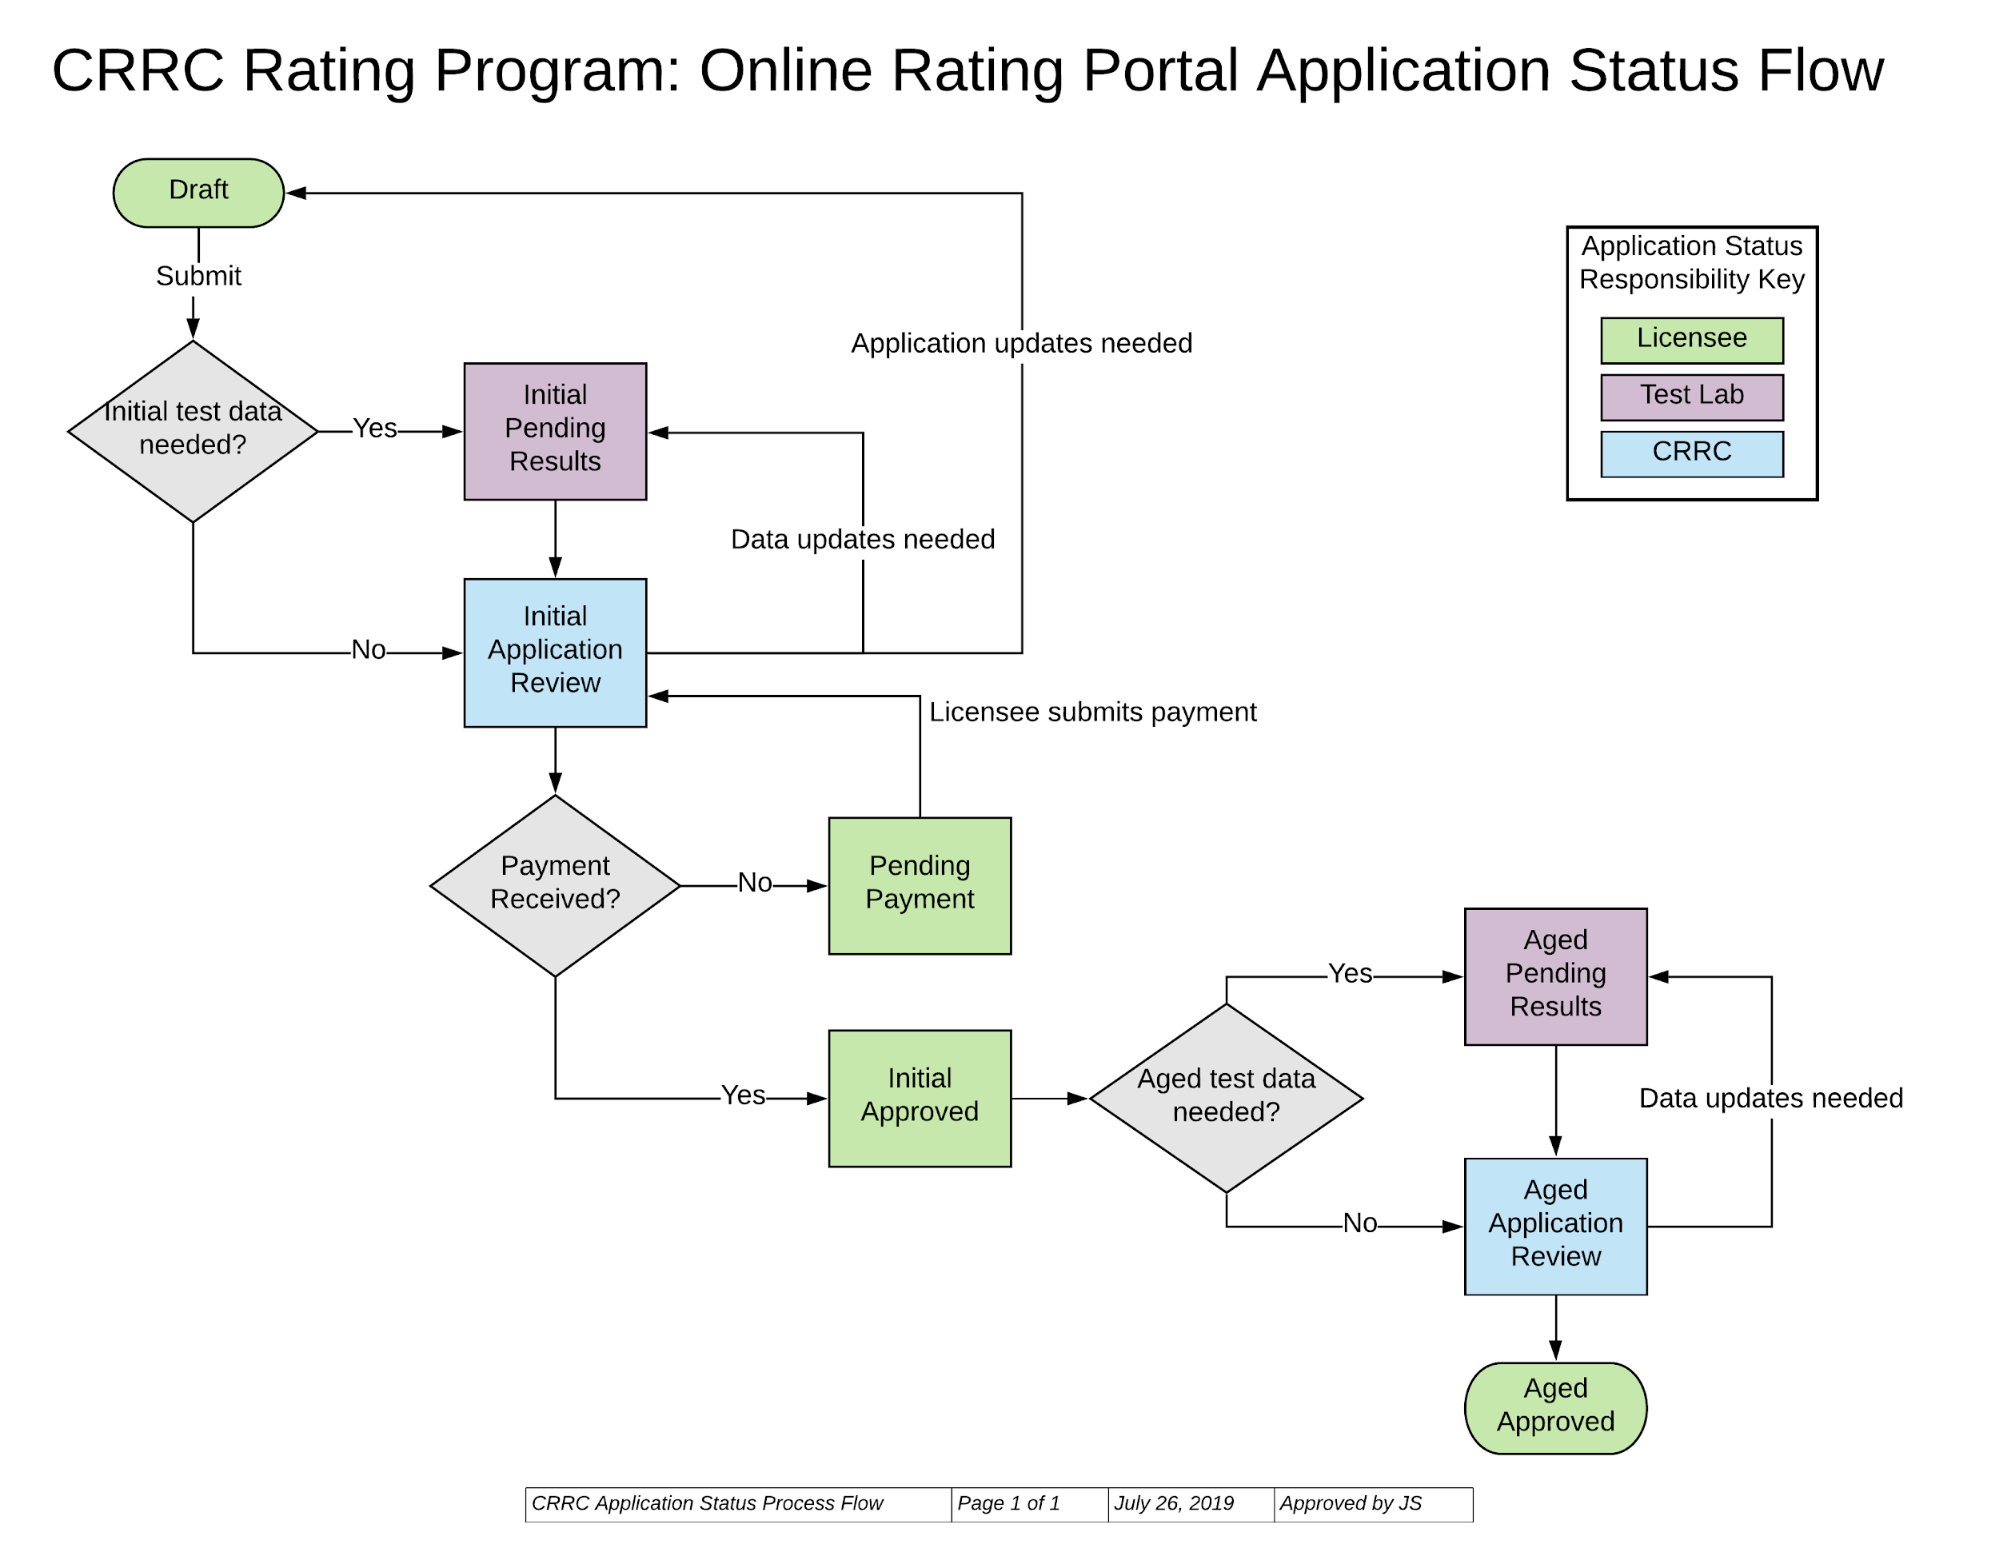Select the Initial Approved status box
This screenshot has width=1999, height=1545.
[x=919, y=1096]
